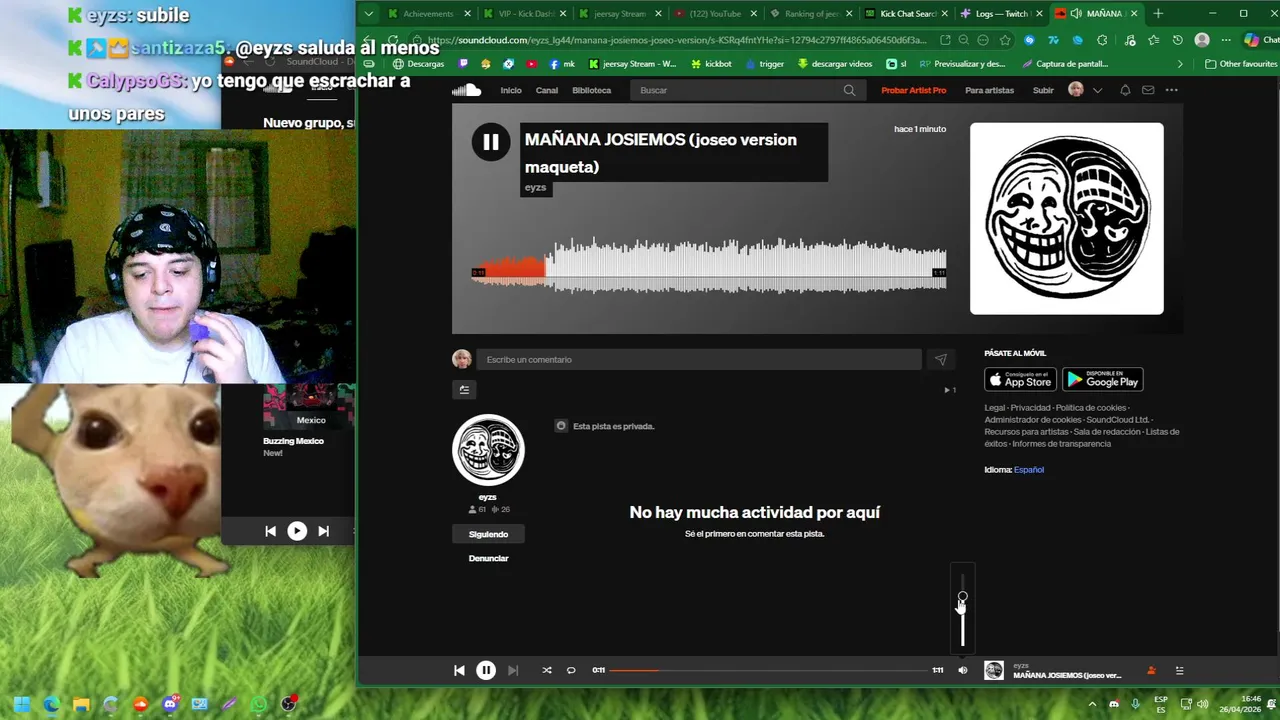Open the messages envelope icon
Screen dimensions: 1280x720
[x=1148, y=90]
